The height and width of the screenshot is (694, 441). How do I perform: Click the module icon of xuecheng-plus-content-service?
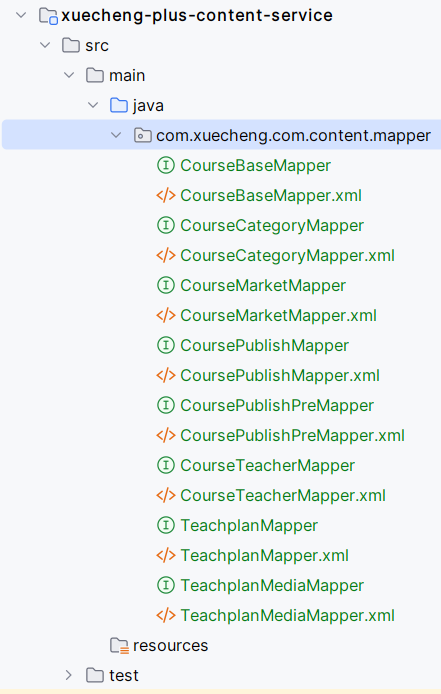coord(48,16)
